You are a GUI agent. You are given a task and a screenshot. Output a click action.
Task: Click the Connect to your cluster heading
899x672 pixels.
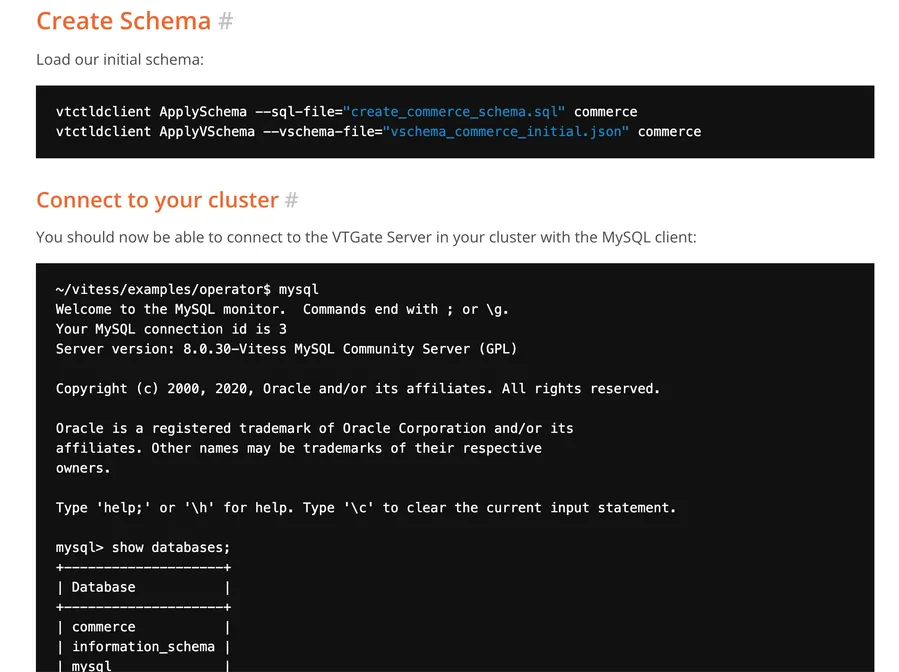[157, 200]
